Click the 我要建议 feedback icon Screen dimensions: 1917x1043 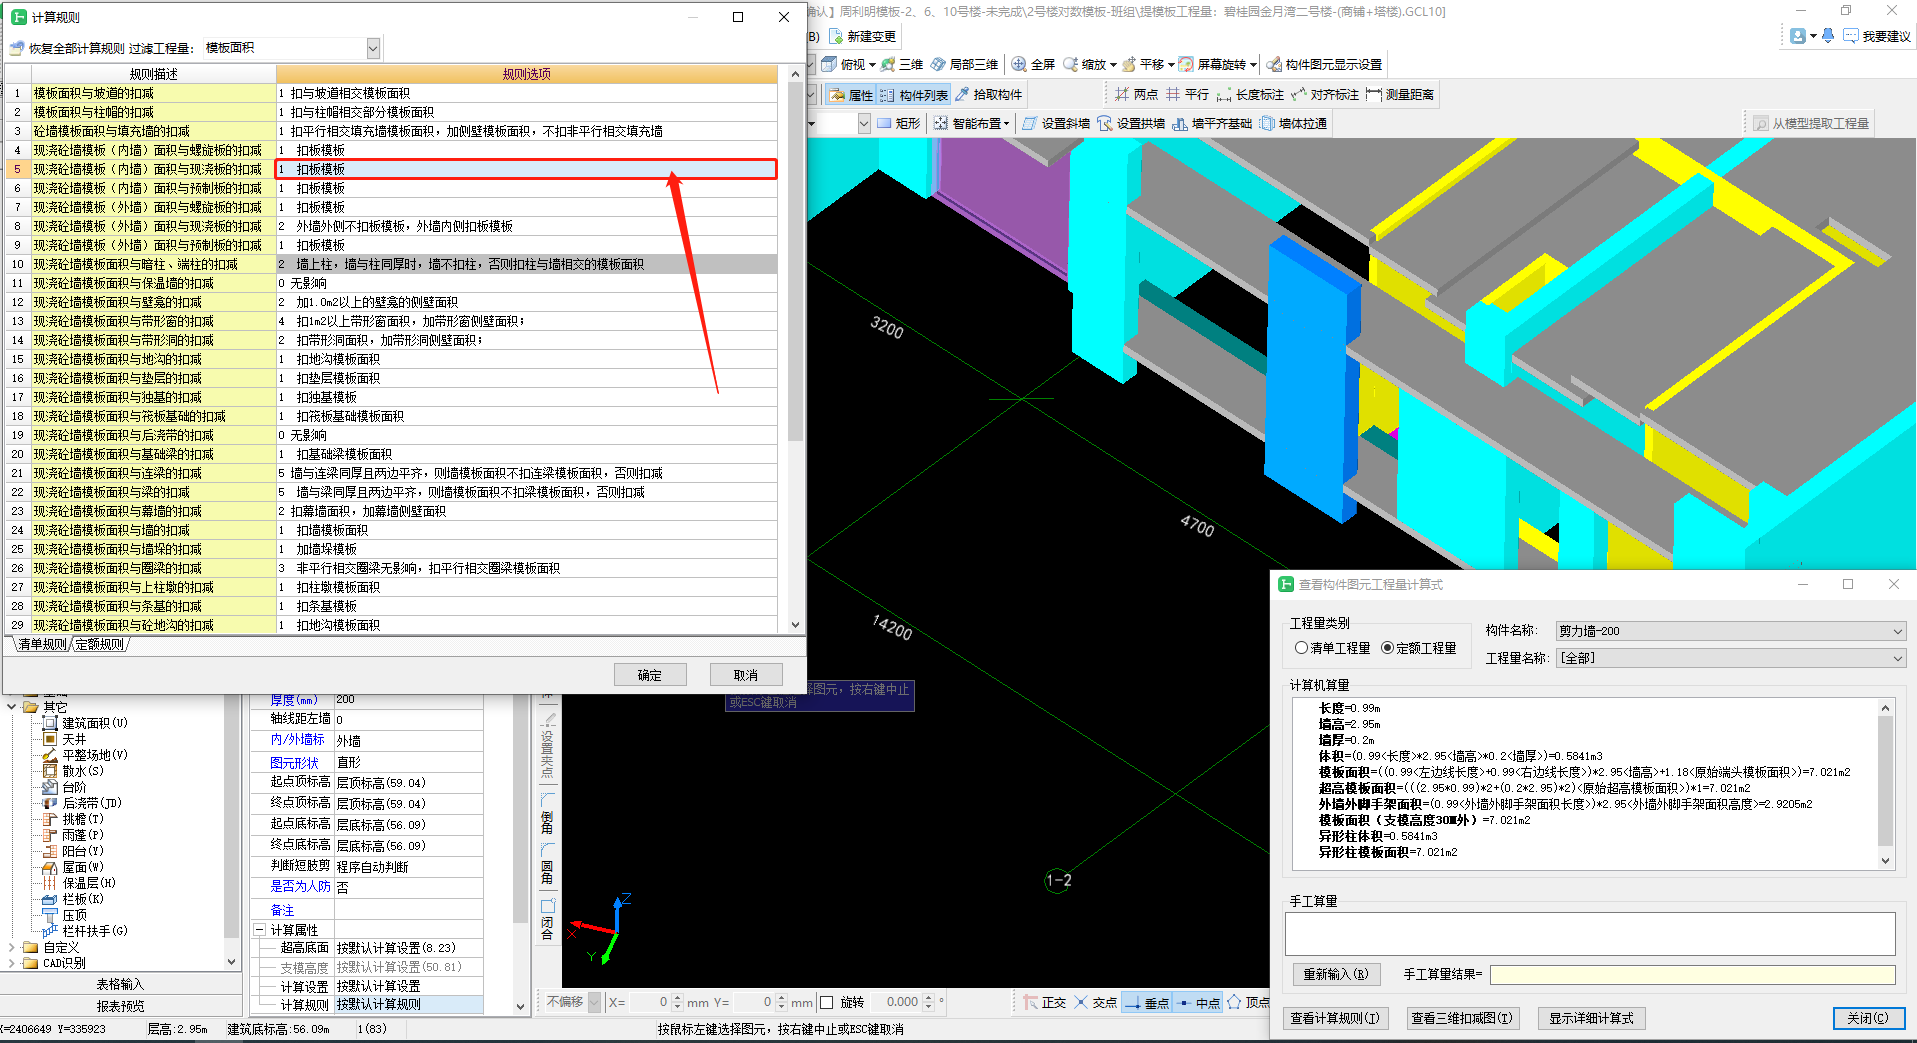tap(1877, 36)
